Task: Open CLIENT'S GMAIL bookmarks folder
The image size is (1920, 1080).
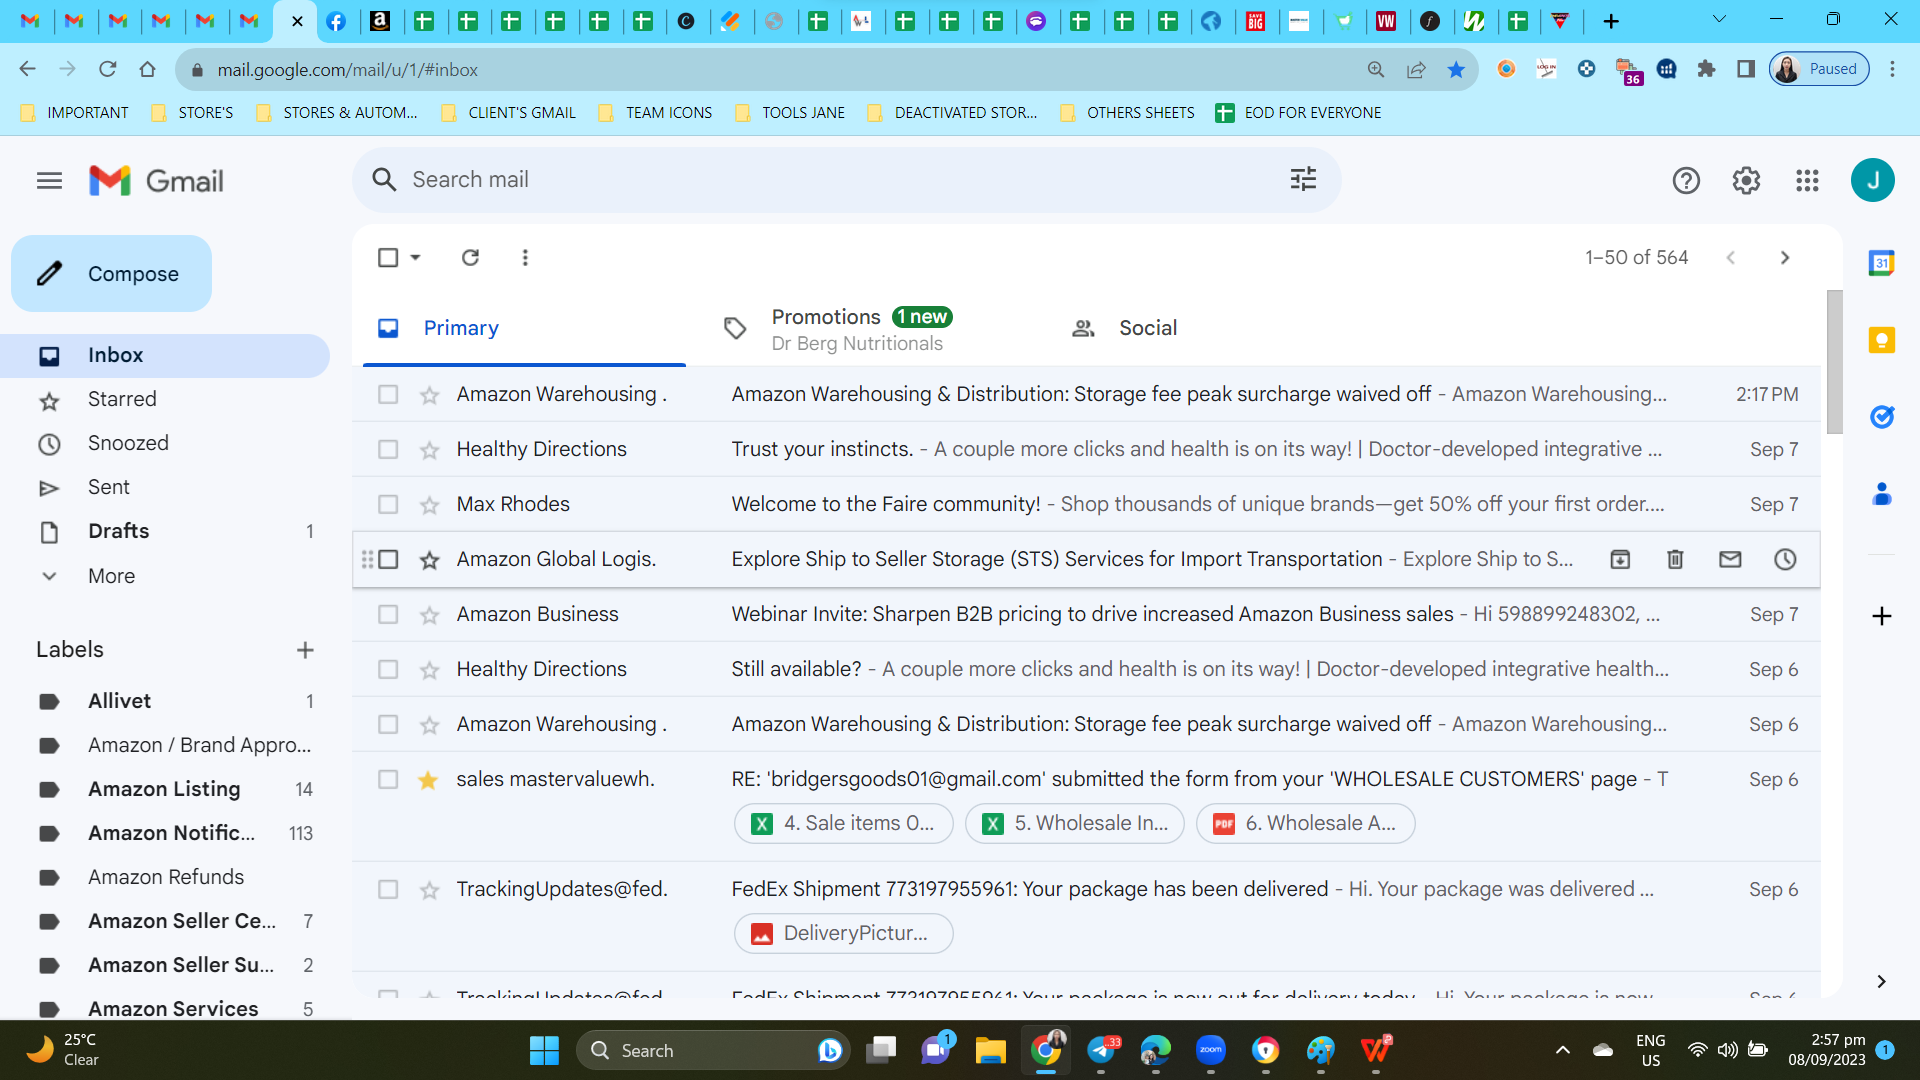Action: click(509, 113)
